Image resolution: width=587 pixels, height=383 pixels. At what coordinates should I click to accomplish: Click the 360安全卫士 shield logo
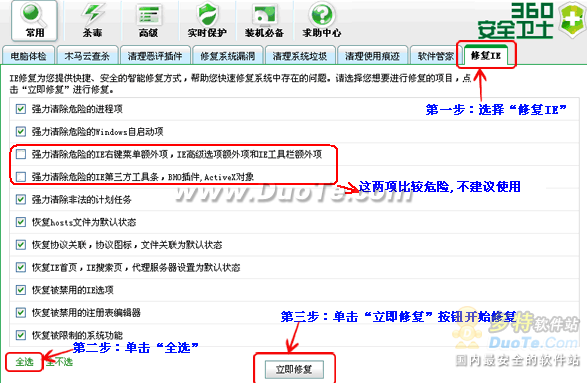571,19
